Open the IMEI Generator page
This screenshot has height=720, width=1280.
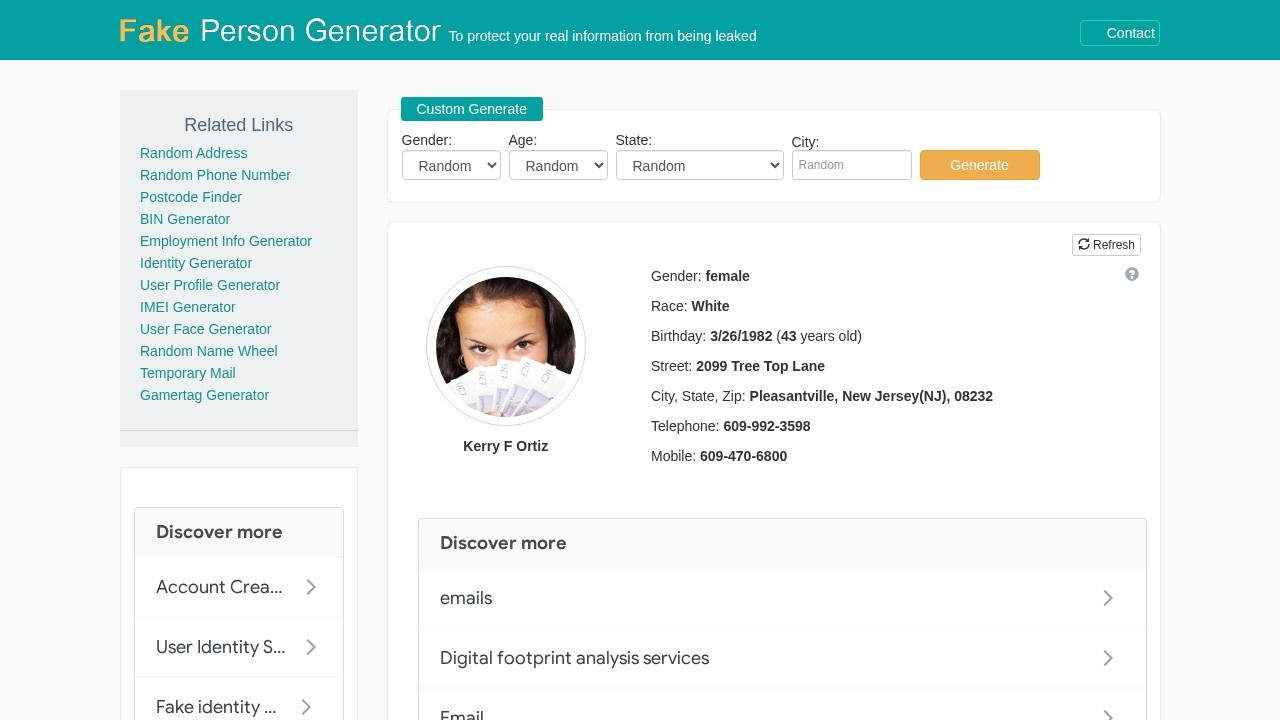[187, 307]
